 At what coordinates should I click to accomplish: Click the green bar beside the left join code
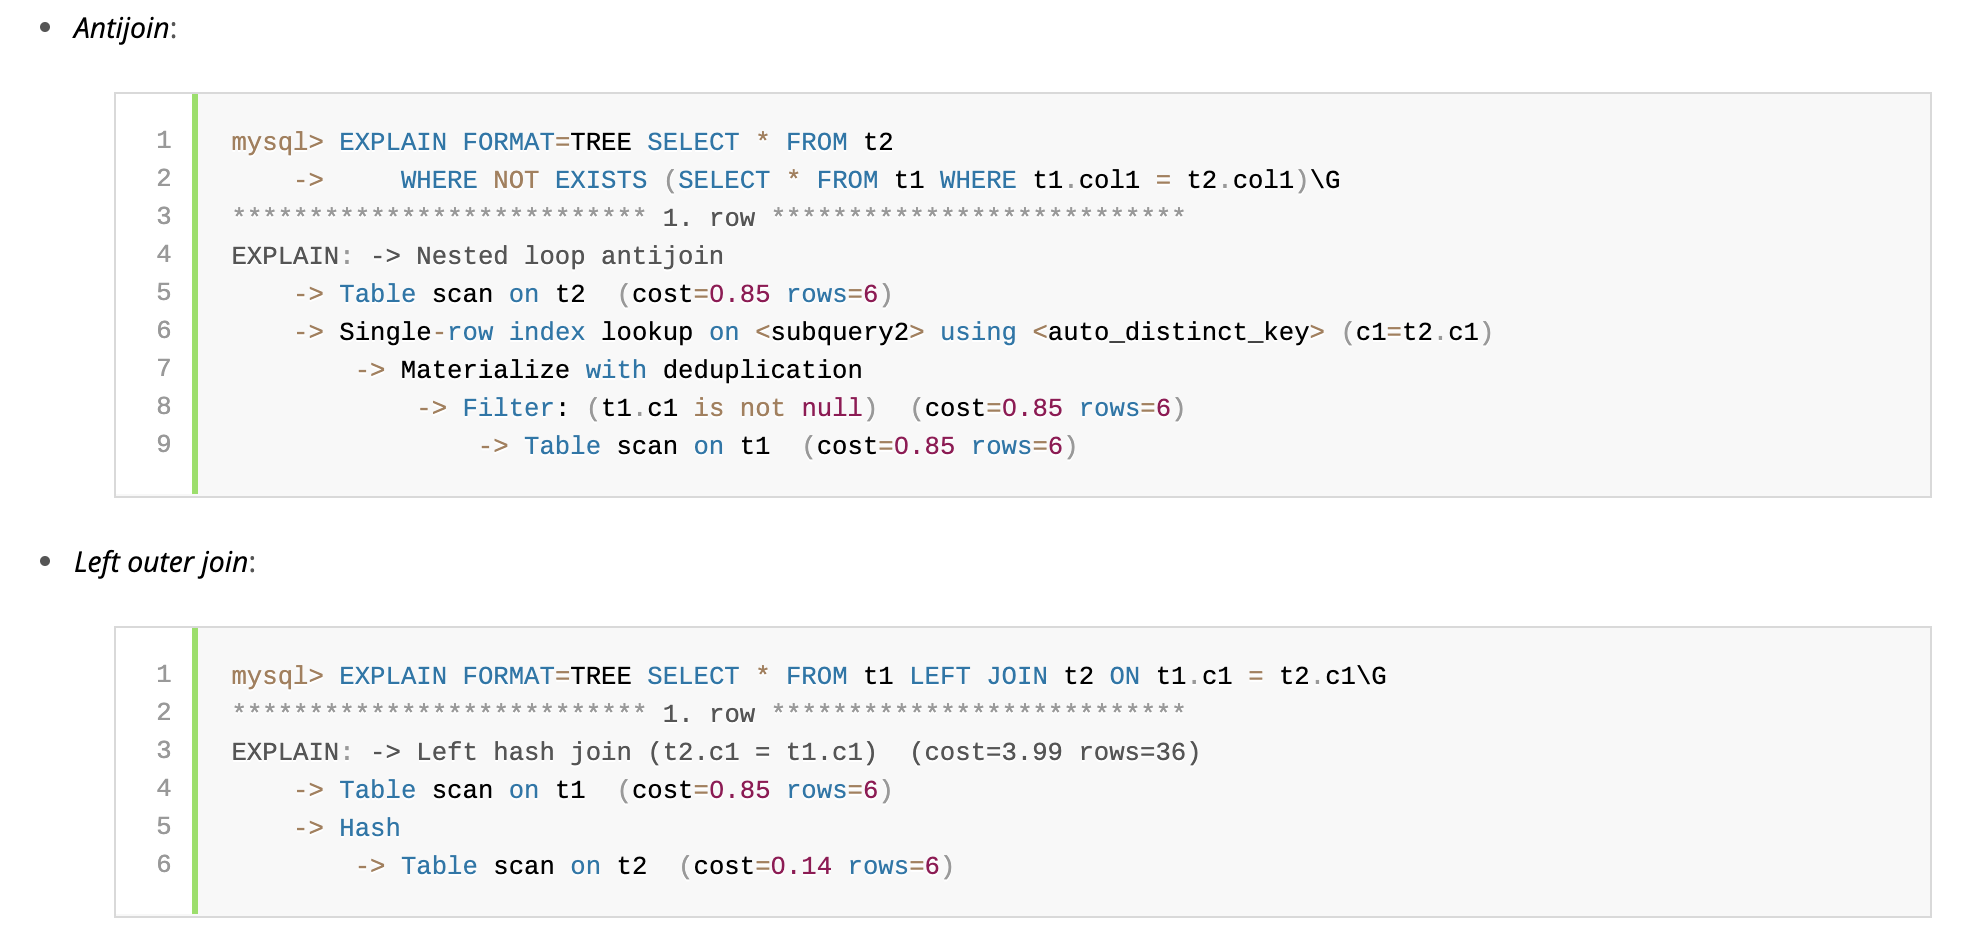(195, 772)
